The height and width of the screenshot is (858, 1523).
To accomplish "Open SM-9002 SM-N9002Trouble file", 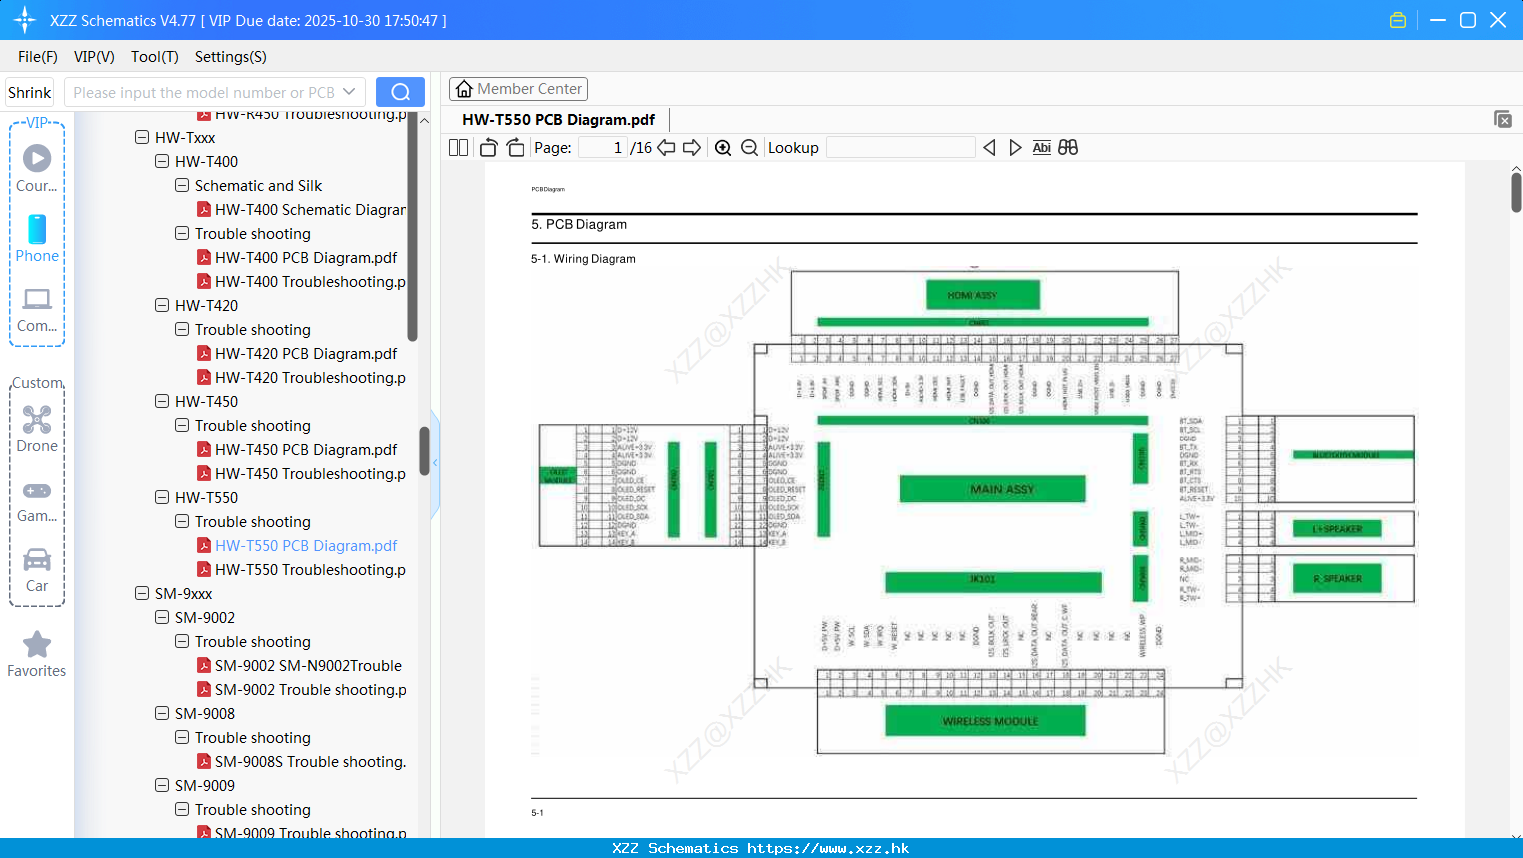I will 299,665.
